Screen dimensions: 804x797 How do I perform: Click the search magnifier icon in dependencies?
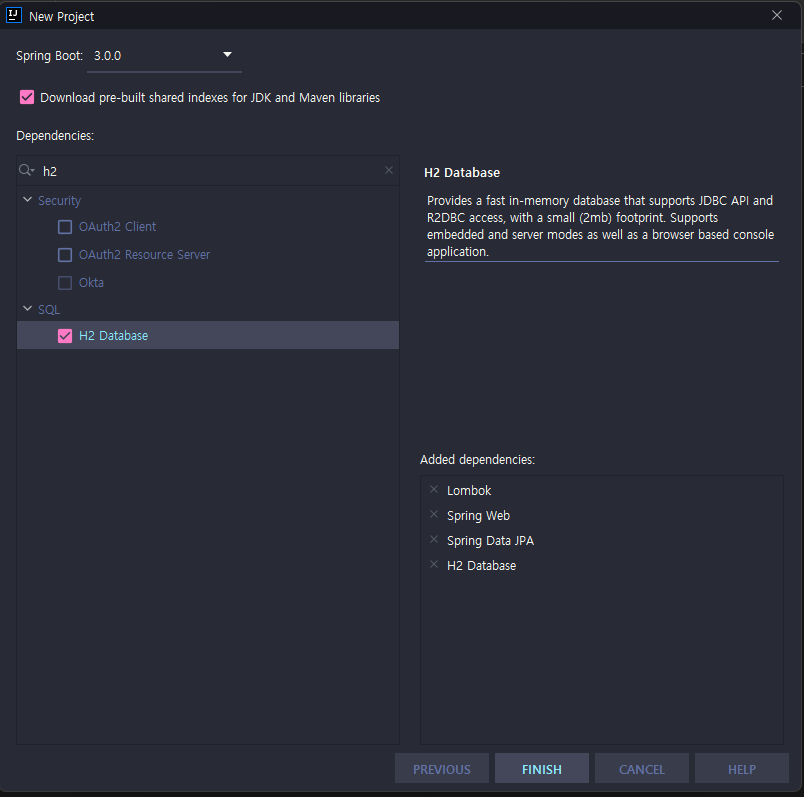26,170
